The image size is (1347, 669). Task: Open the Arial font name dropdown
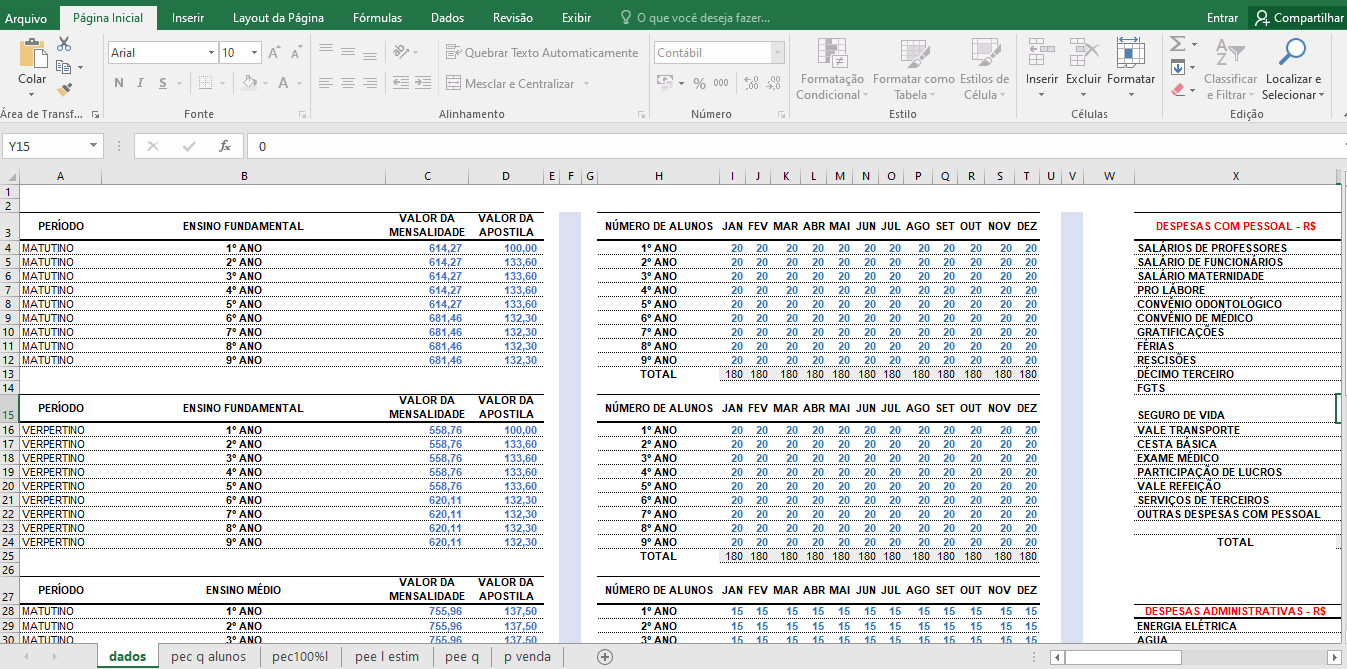pos(211,53)
